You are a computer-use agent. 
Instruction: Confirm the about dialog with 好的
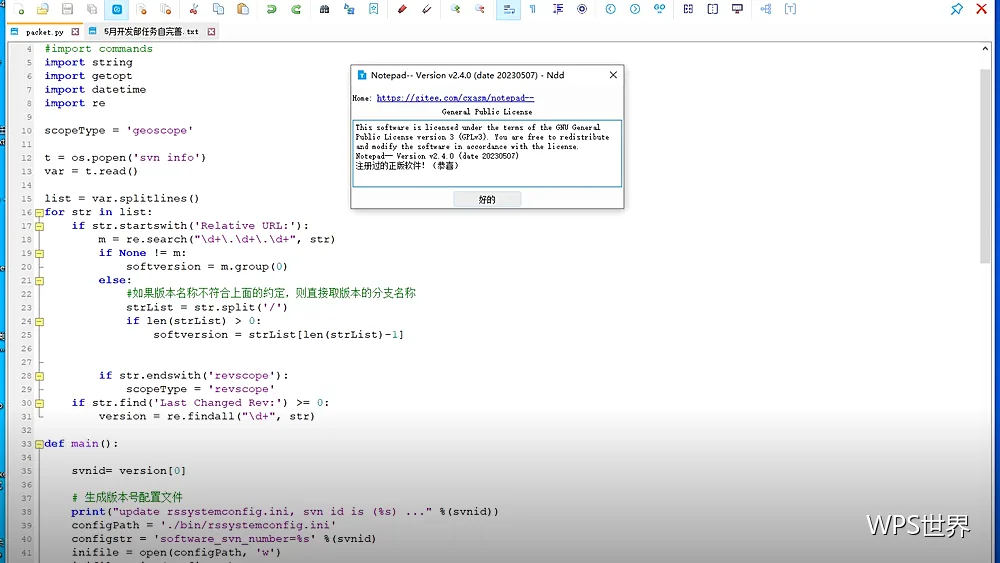pos(487,200)
